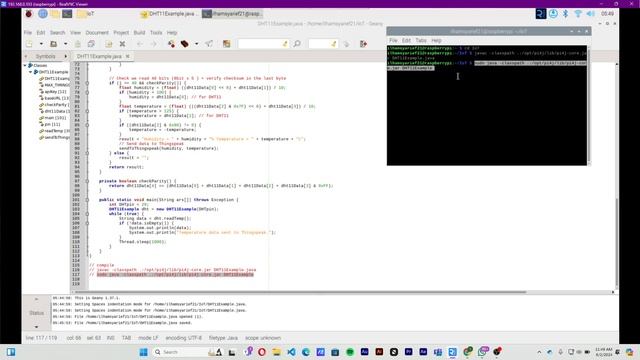Screen dimensions: 640x360
Task: Select the Status tab in message panel
Action: [36, 313]
